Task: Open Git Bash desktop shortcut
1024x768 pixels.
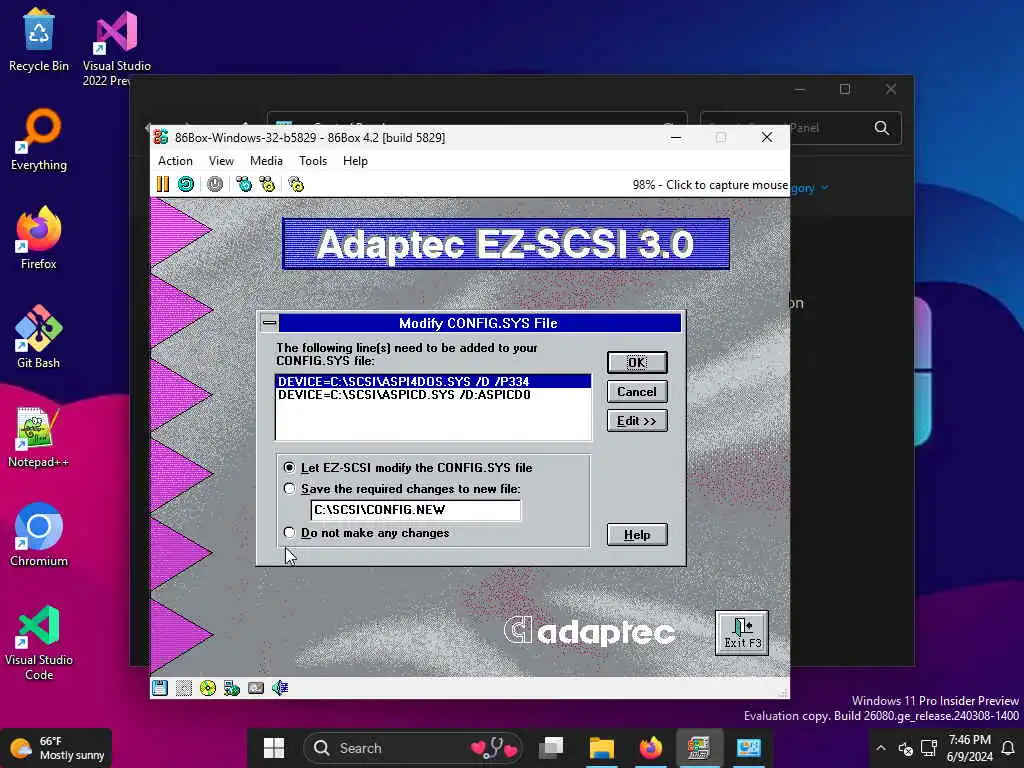Action: click(x=39, y=337)
